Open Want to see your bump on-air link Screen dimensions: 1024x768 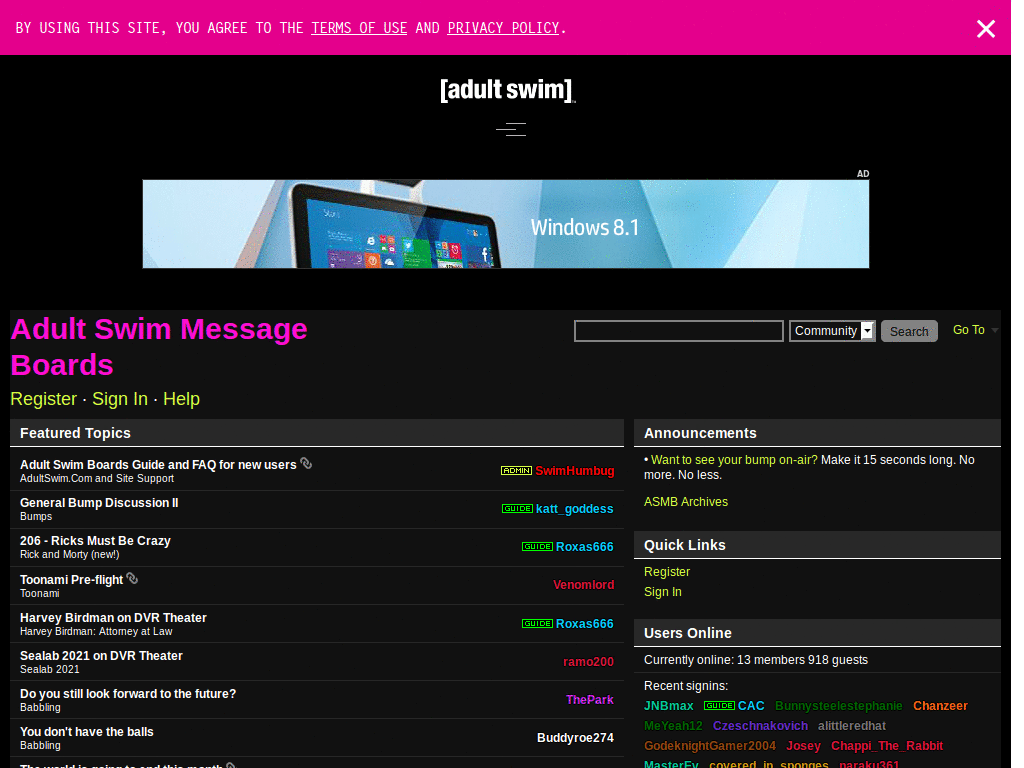(734, 460)
